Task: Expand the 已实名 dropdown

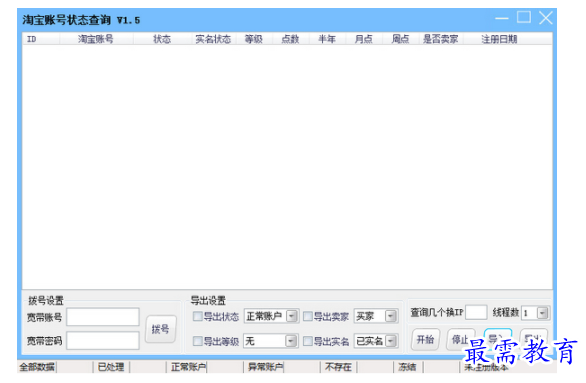Action: pos(376,341)
